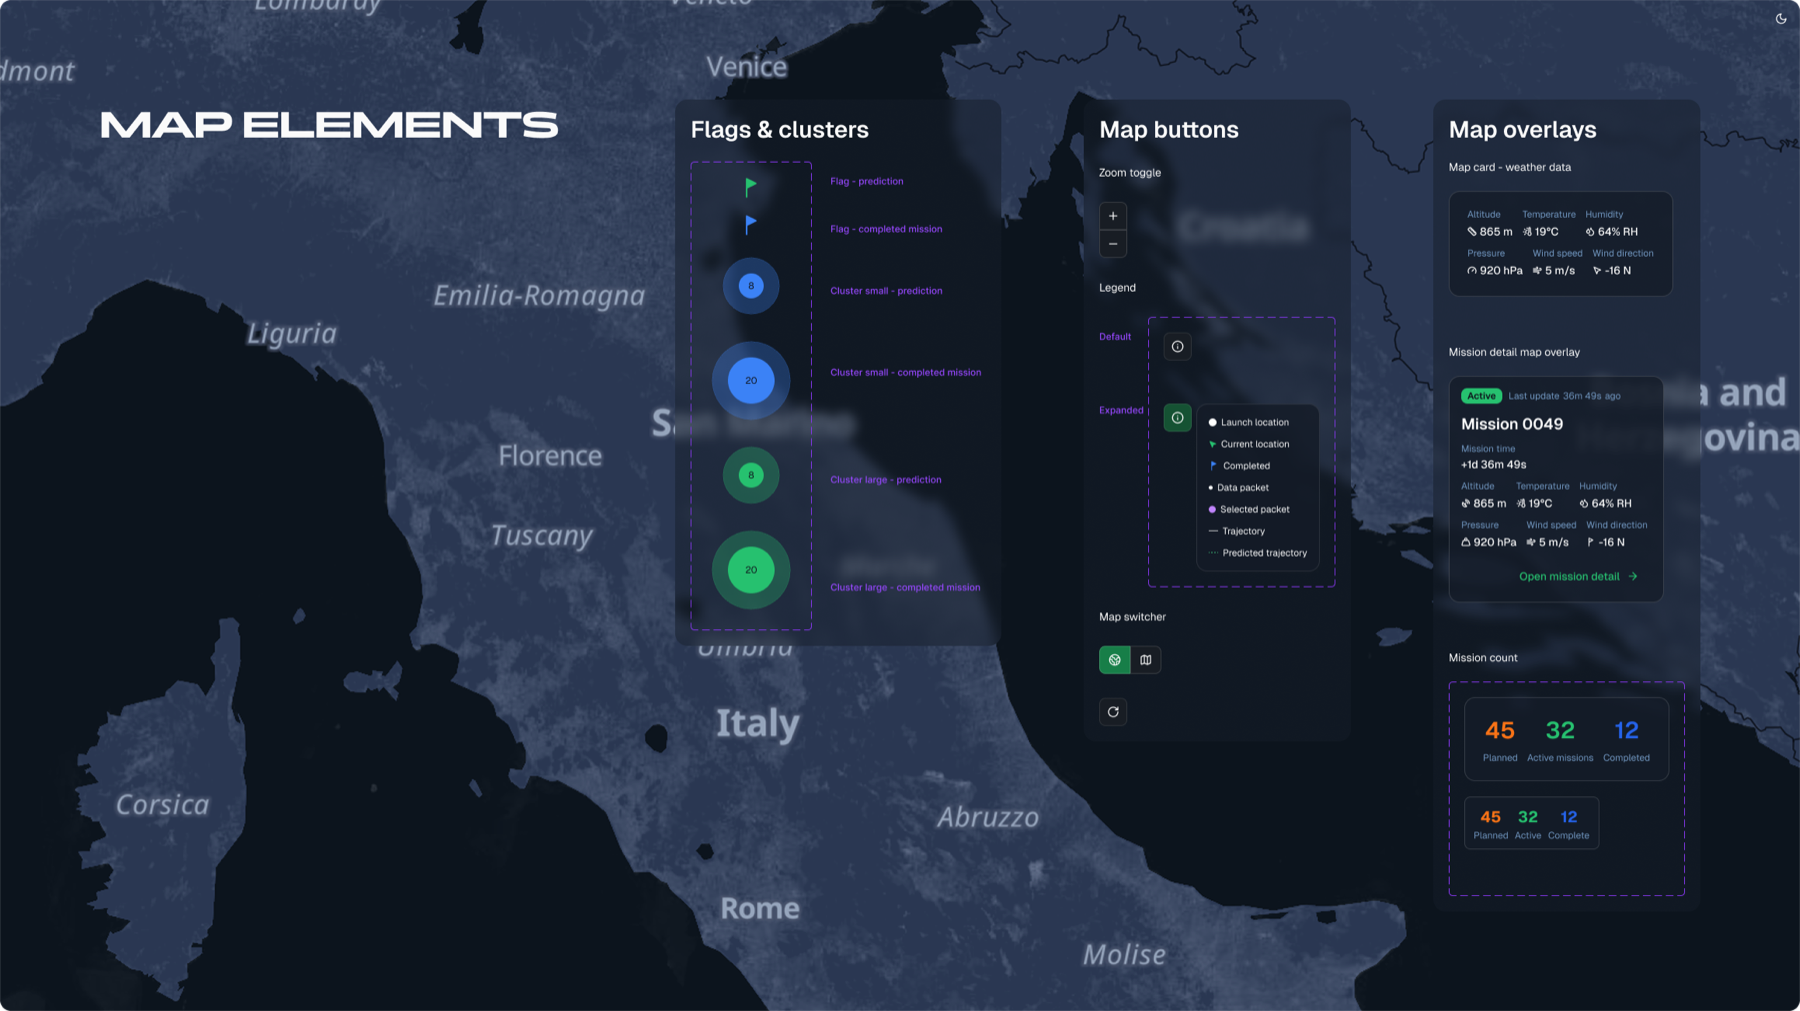Open the default legend info button
1800x1011 pixels.
[1177, 347]
